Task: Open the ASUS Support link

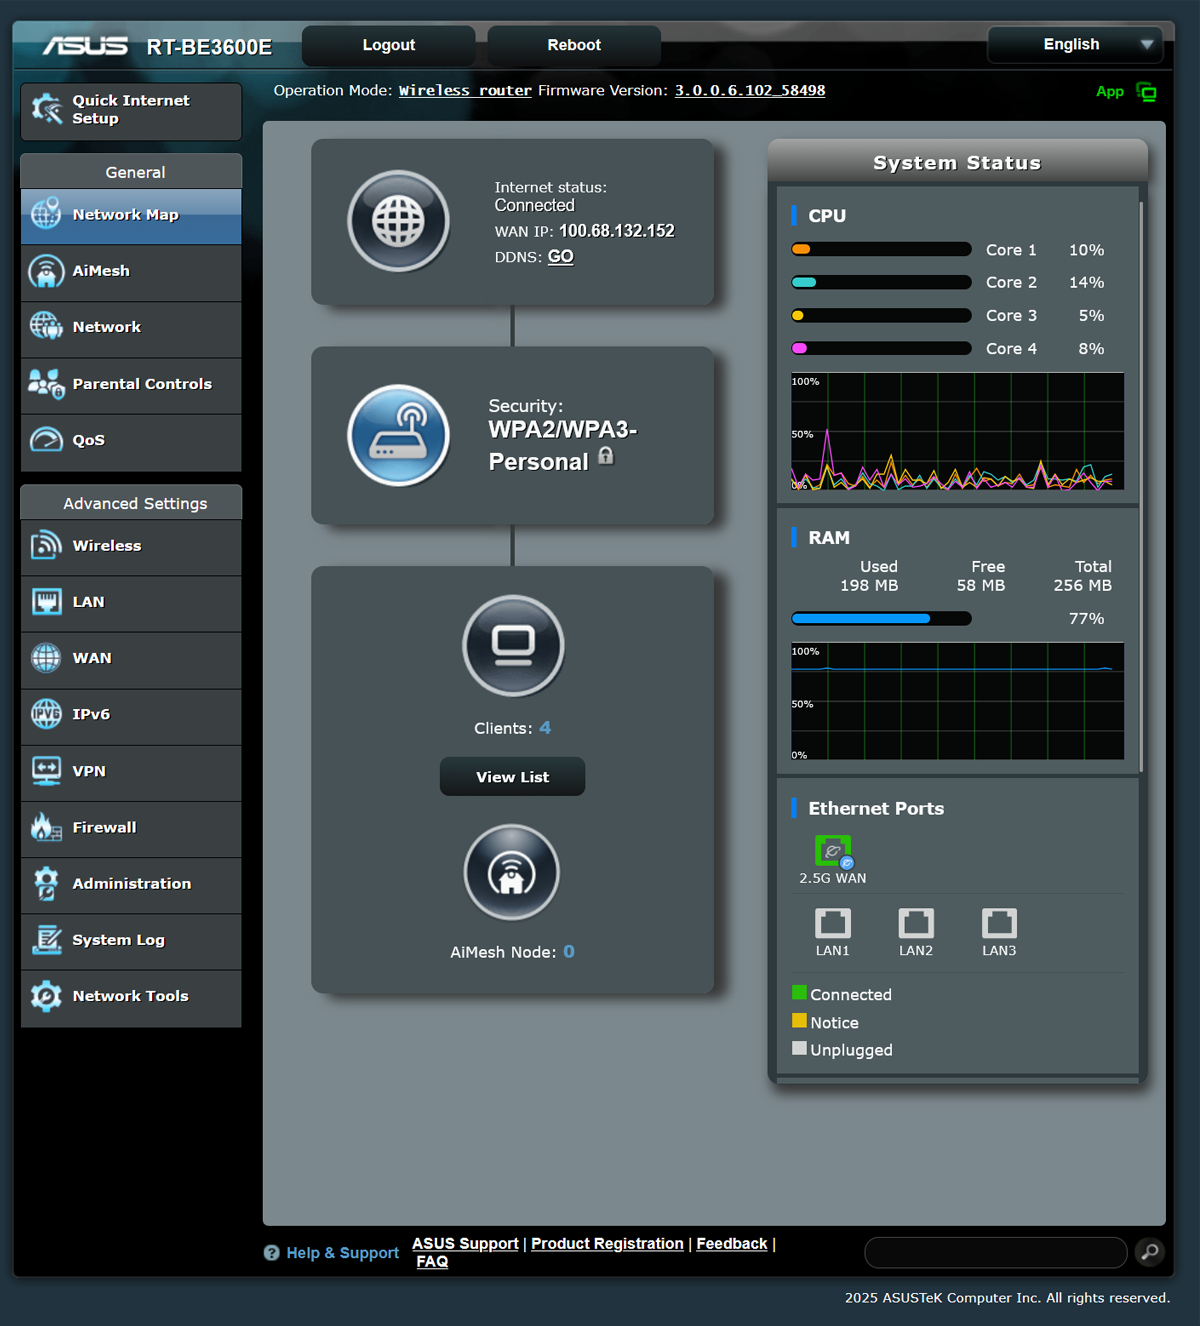Action: (x=465, y=1243)
